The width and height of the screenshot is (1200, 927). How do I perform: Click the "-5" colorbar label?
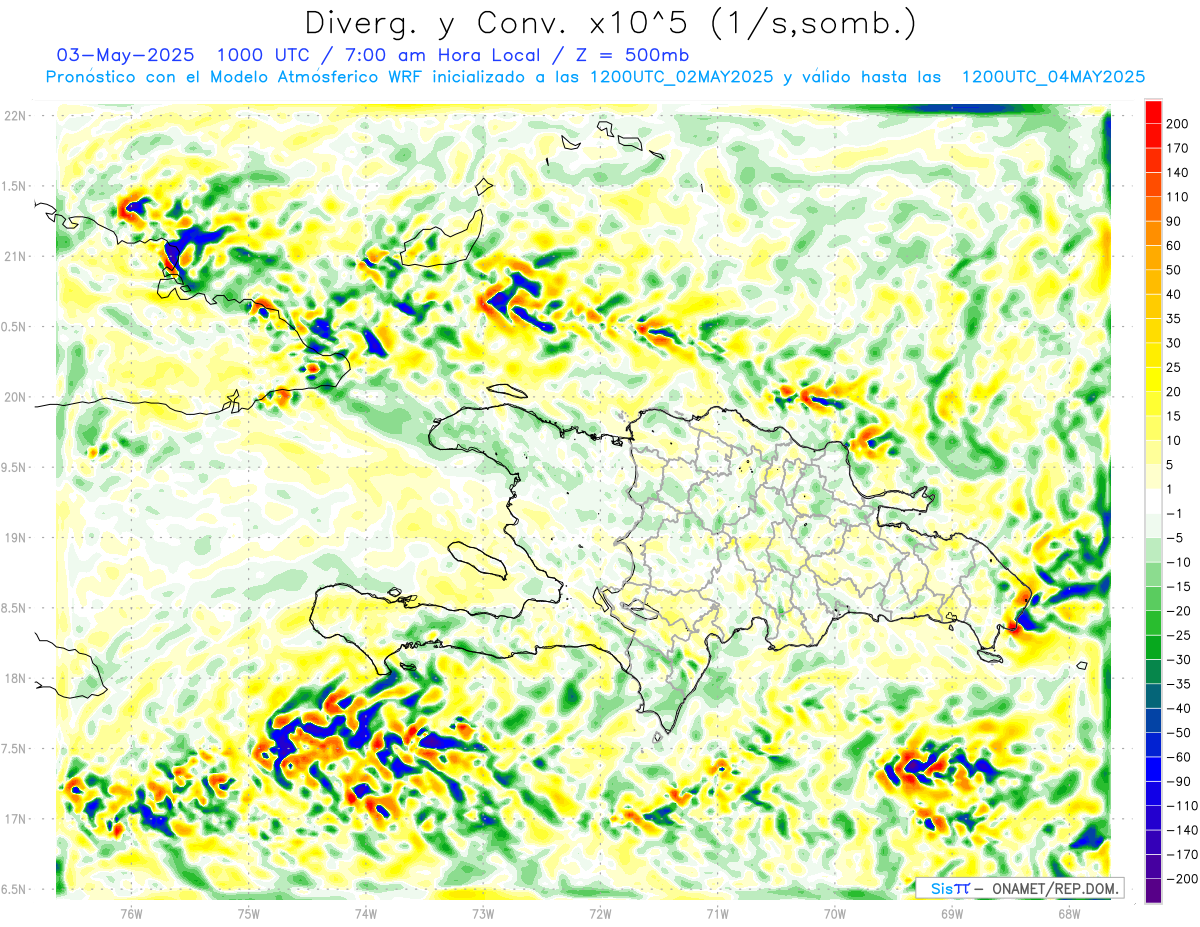point(1176,538)
